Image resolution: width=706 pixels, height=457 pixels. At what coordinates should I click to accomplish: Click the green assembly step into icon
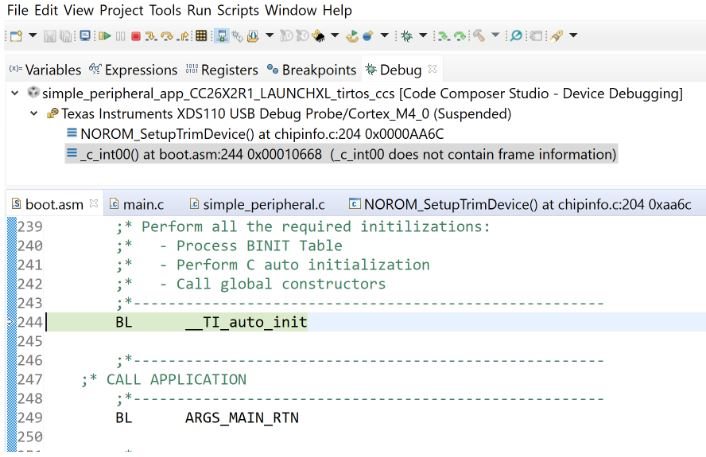(x=444, y=36)
